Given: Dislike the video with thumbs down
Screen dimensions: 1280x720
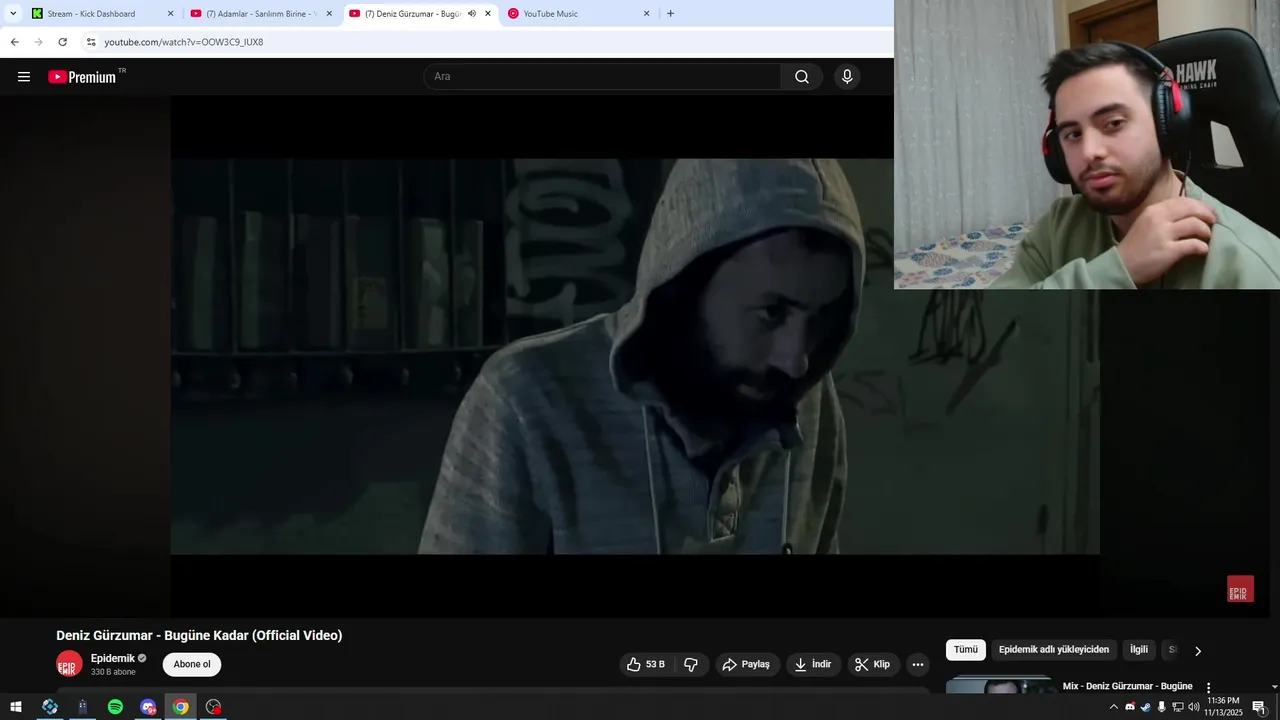Looking at the screenshot, I should pos(691,664).
